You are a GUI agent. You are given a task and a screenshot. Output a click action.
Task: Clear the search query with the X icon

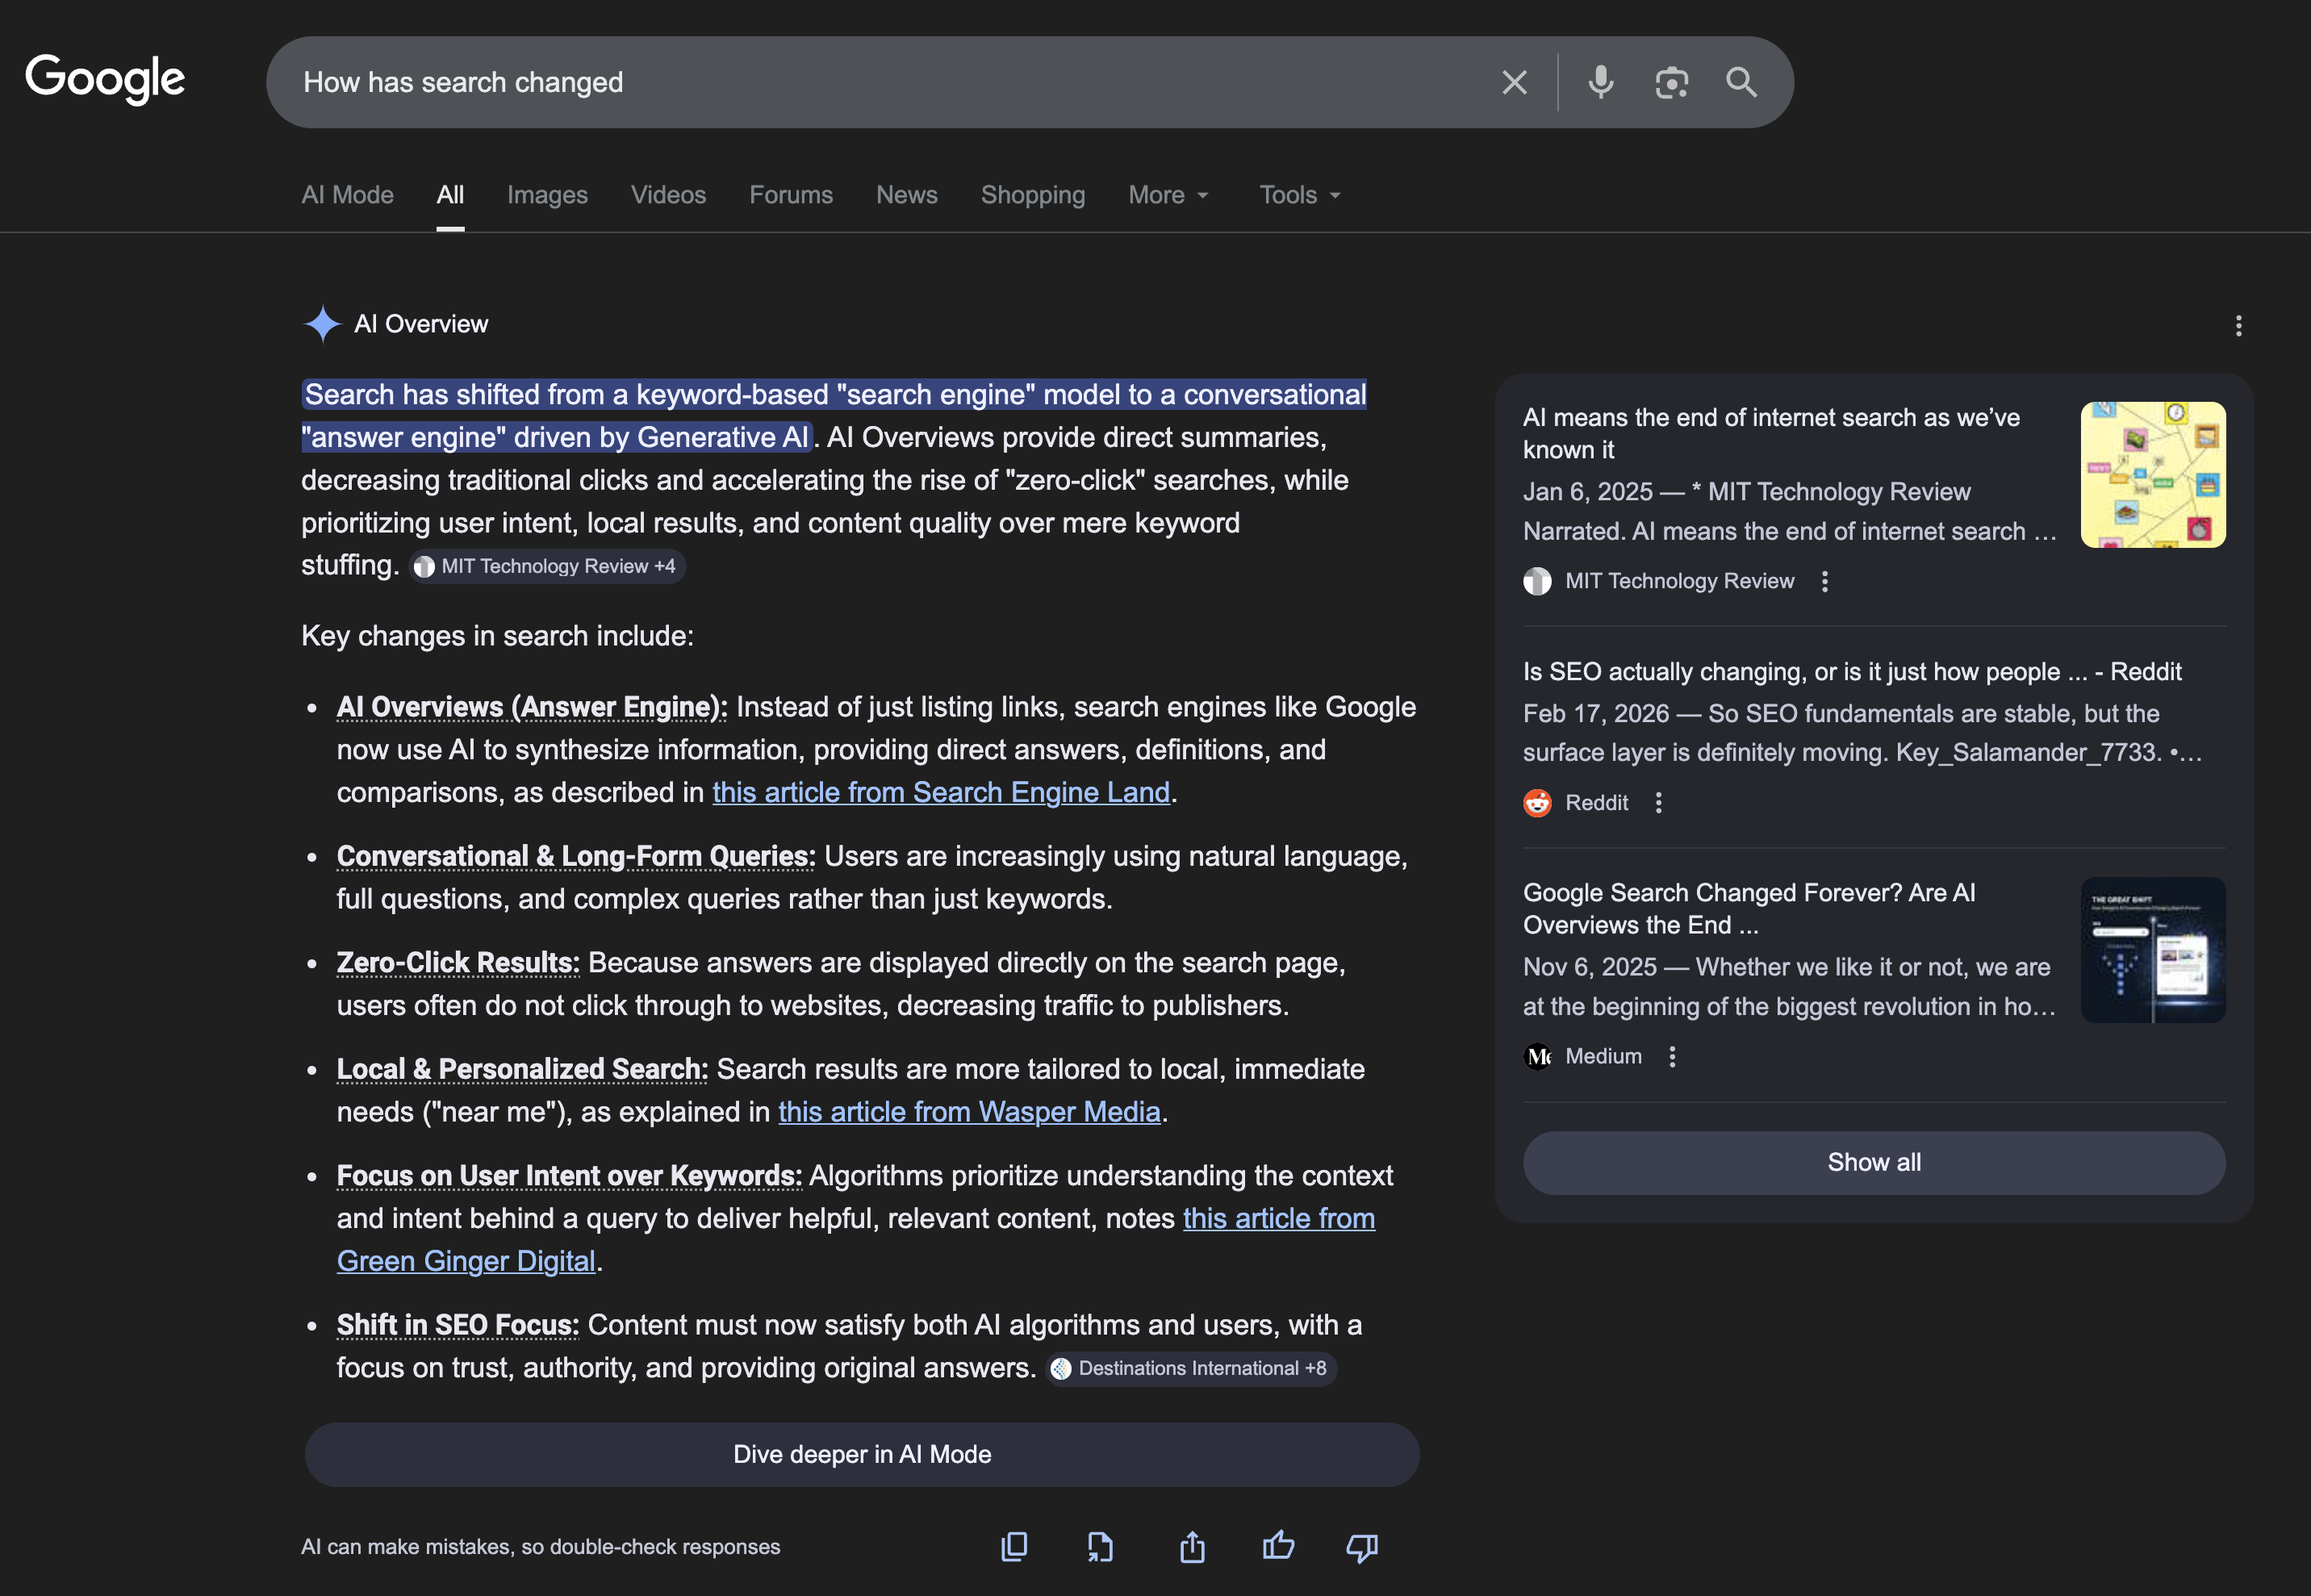[1514, 82]
